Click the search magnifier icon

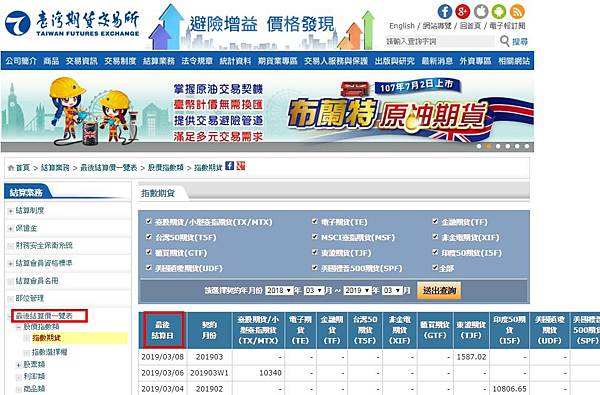click(505, 41)
